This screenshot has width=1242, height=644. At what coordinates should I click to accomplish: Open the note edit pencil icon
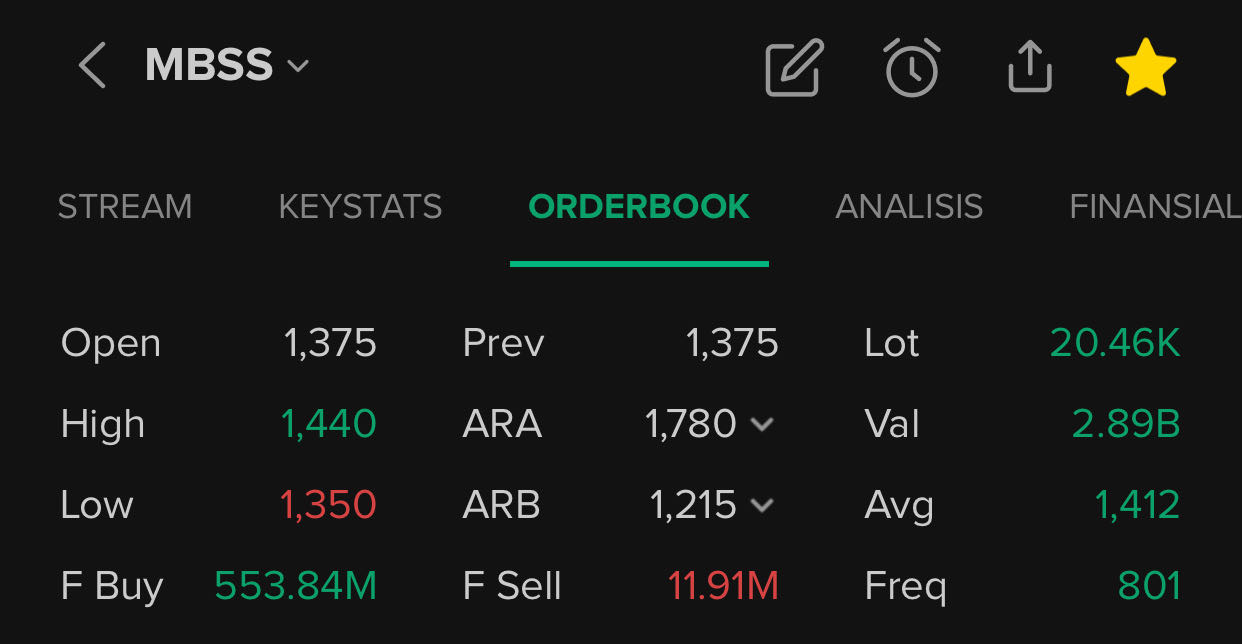(x=794, y=68)
